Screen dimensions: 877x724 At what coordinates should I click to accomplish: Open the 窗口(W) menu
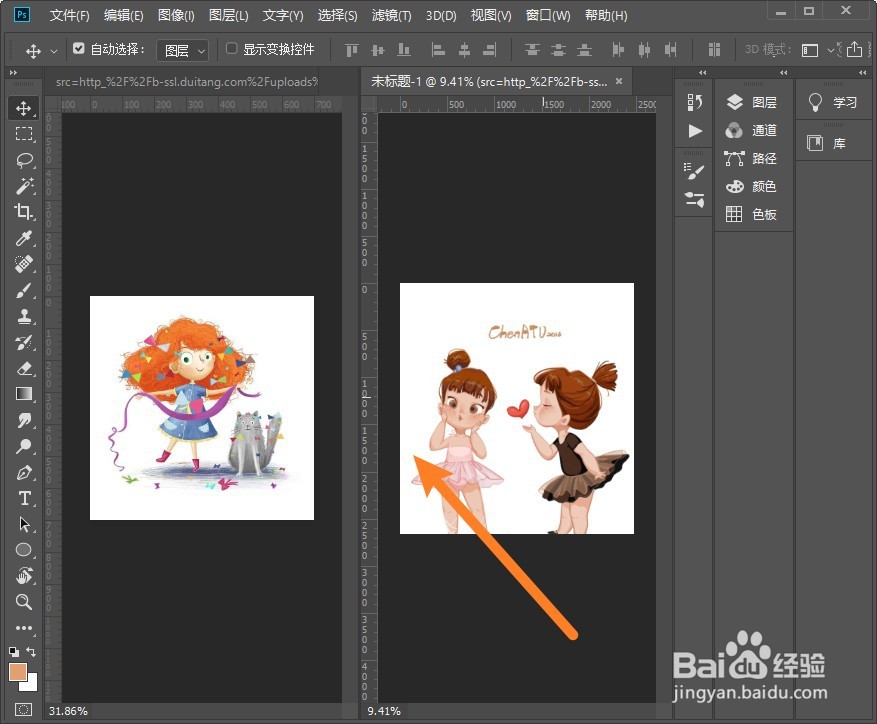coord(548,16)
